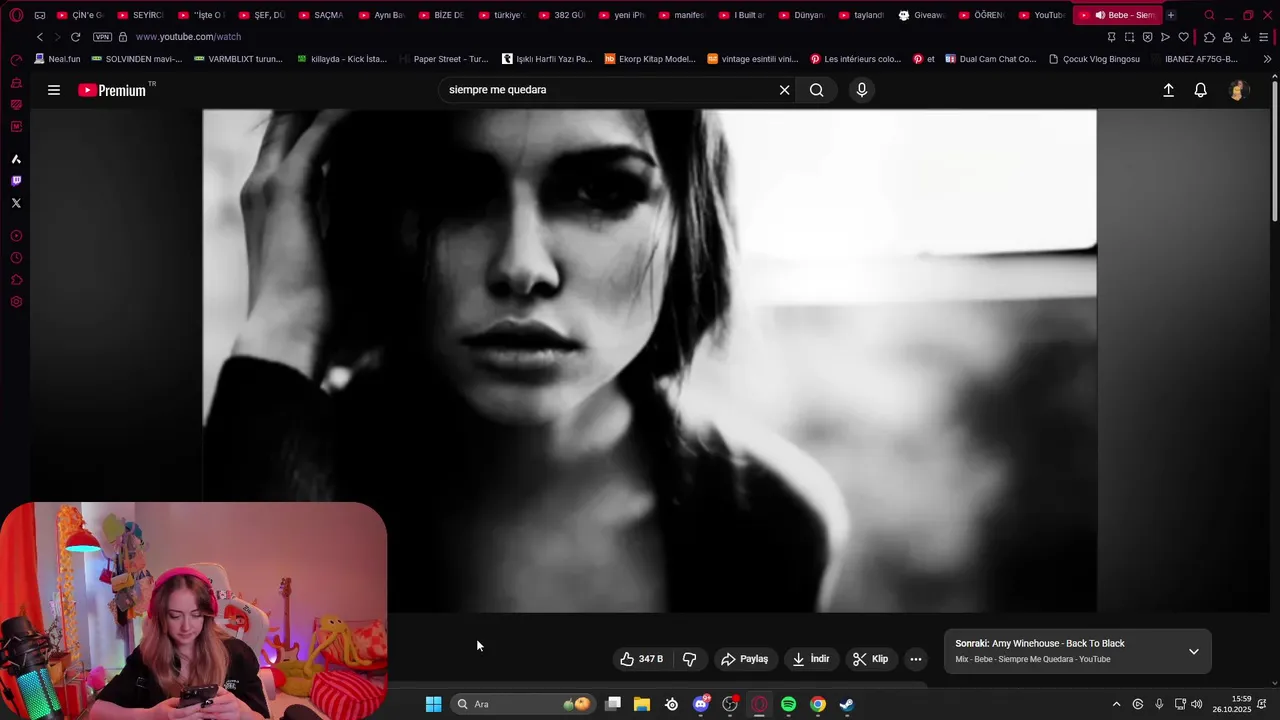Open 'Çocuk Vlog Bingosu' bookmark

coord(1094,59)
